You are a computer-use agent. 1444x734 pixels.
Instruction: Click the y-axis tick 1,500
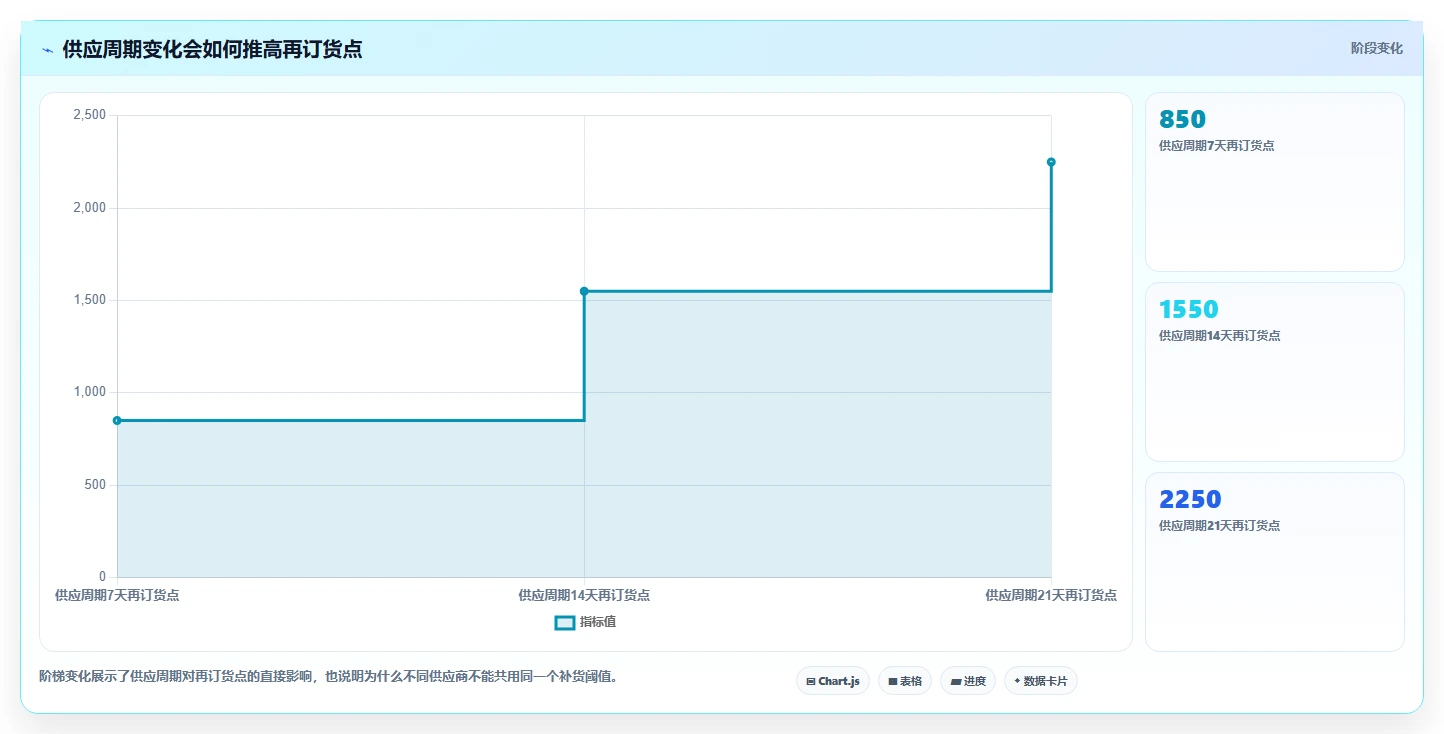(90, 300)
